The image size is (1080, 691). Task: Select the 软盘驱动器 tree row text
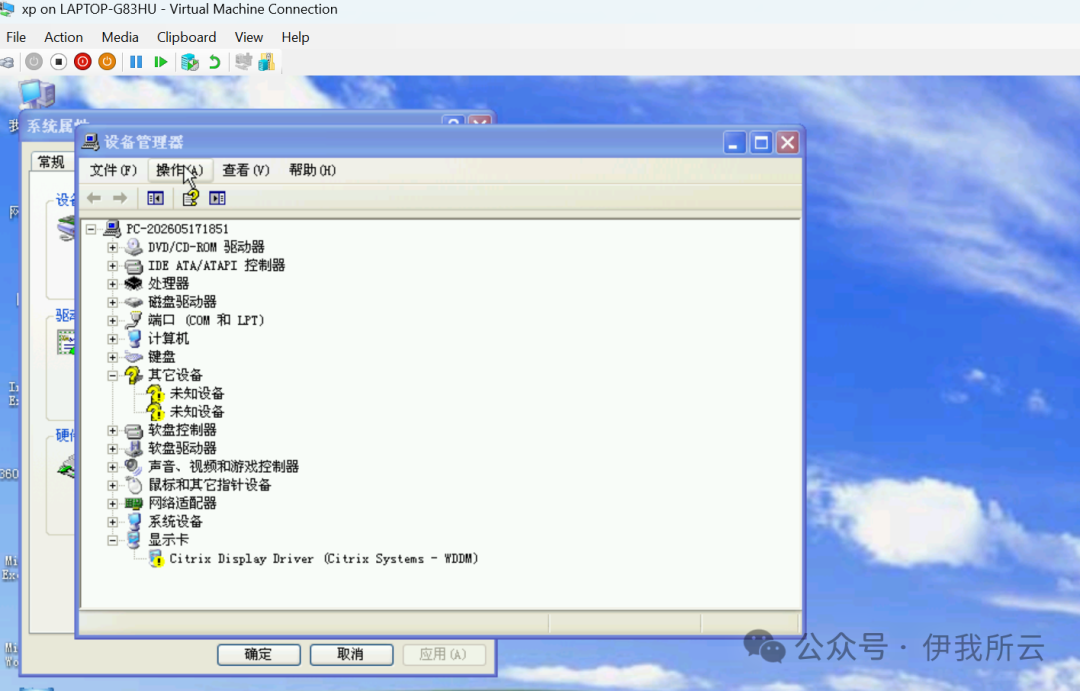pos(183,448)
